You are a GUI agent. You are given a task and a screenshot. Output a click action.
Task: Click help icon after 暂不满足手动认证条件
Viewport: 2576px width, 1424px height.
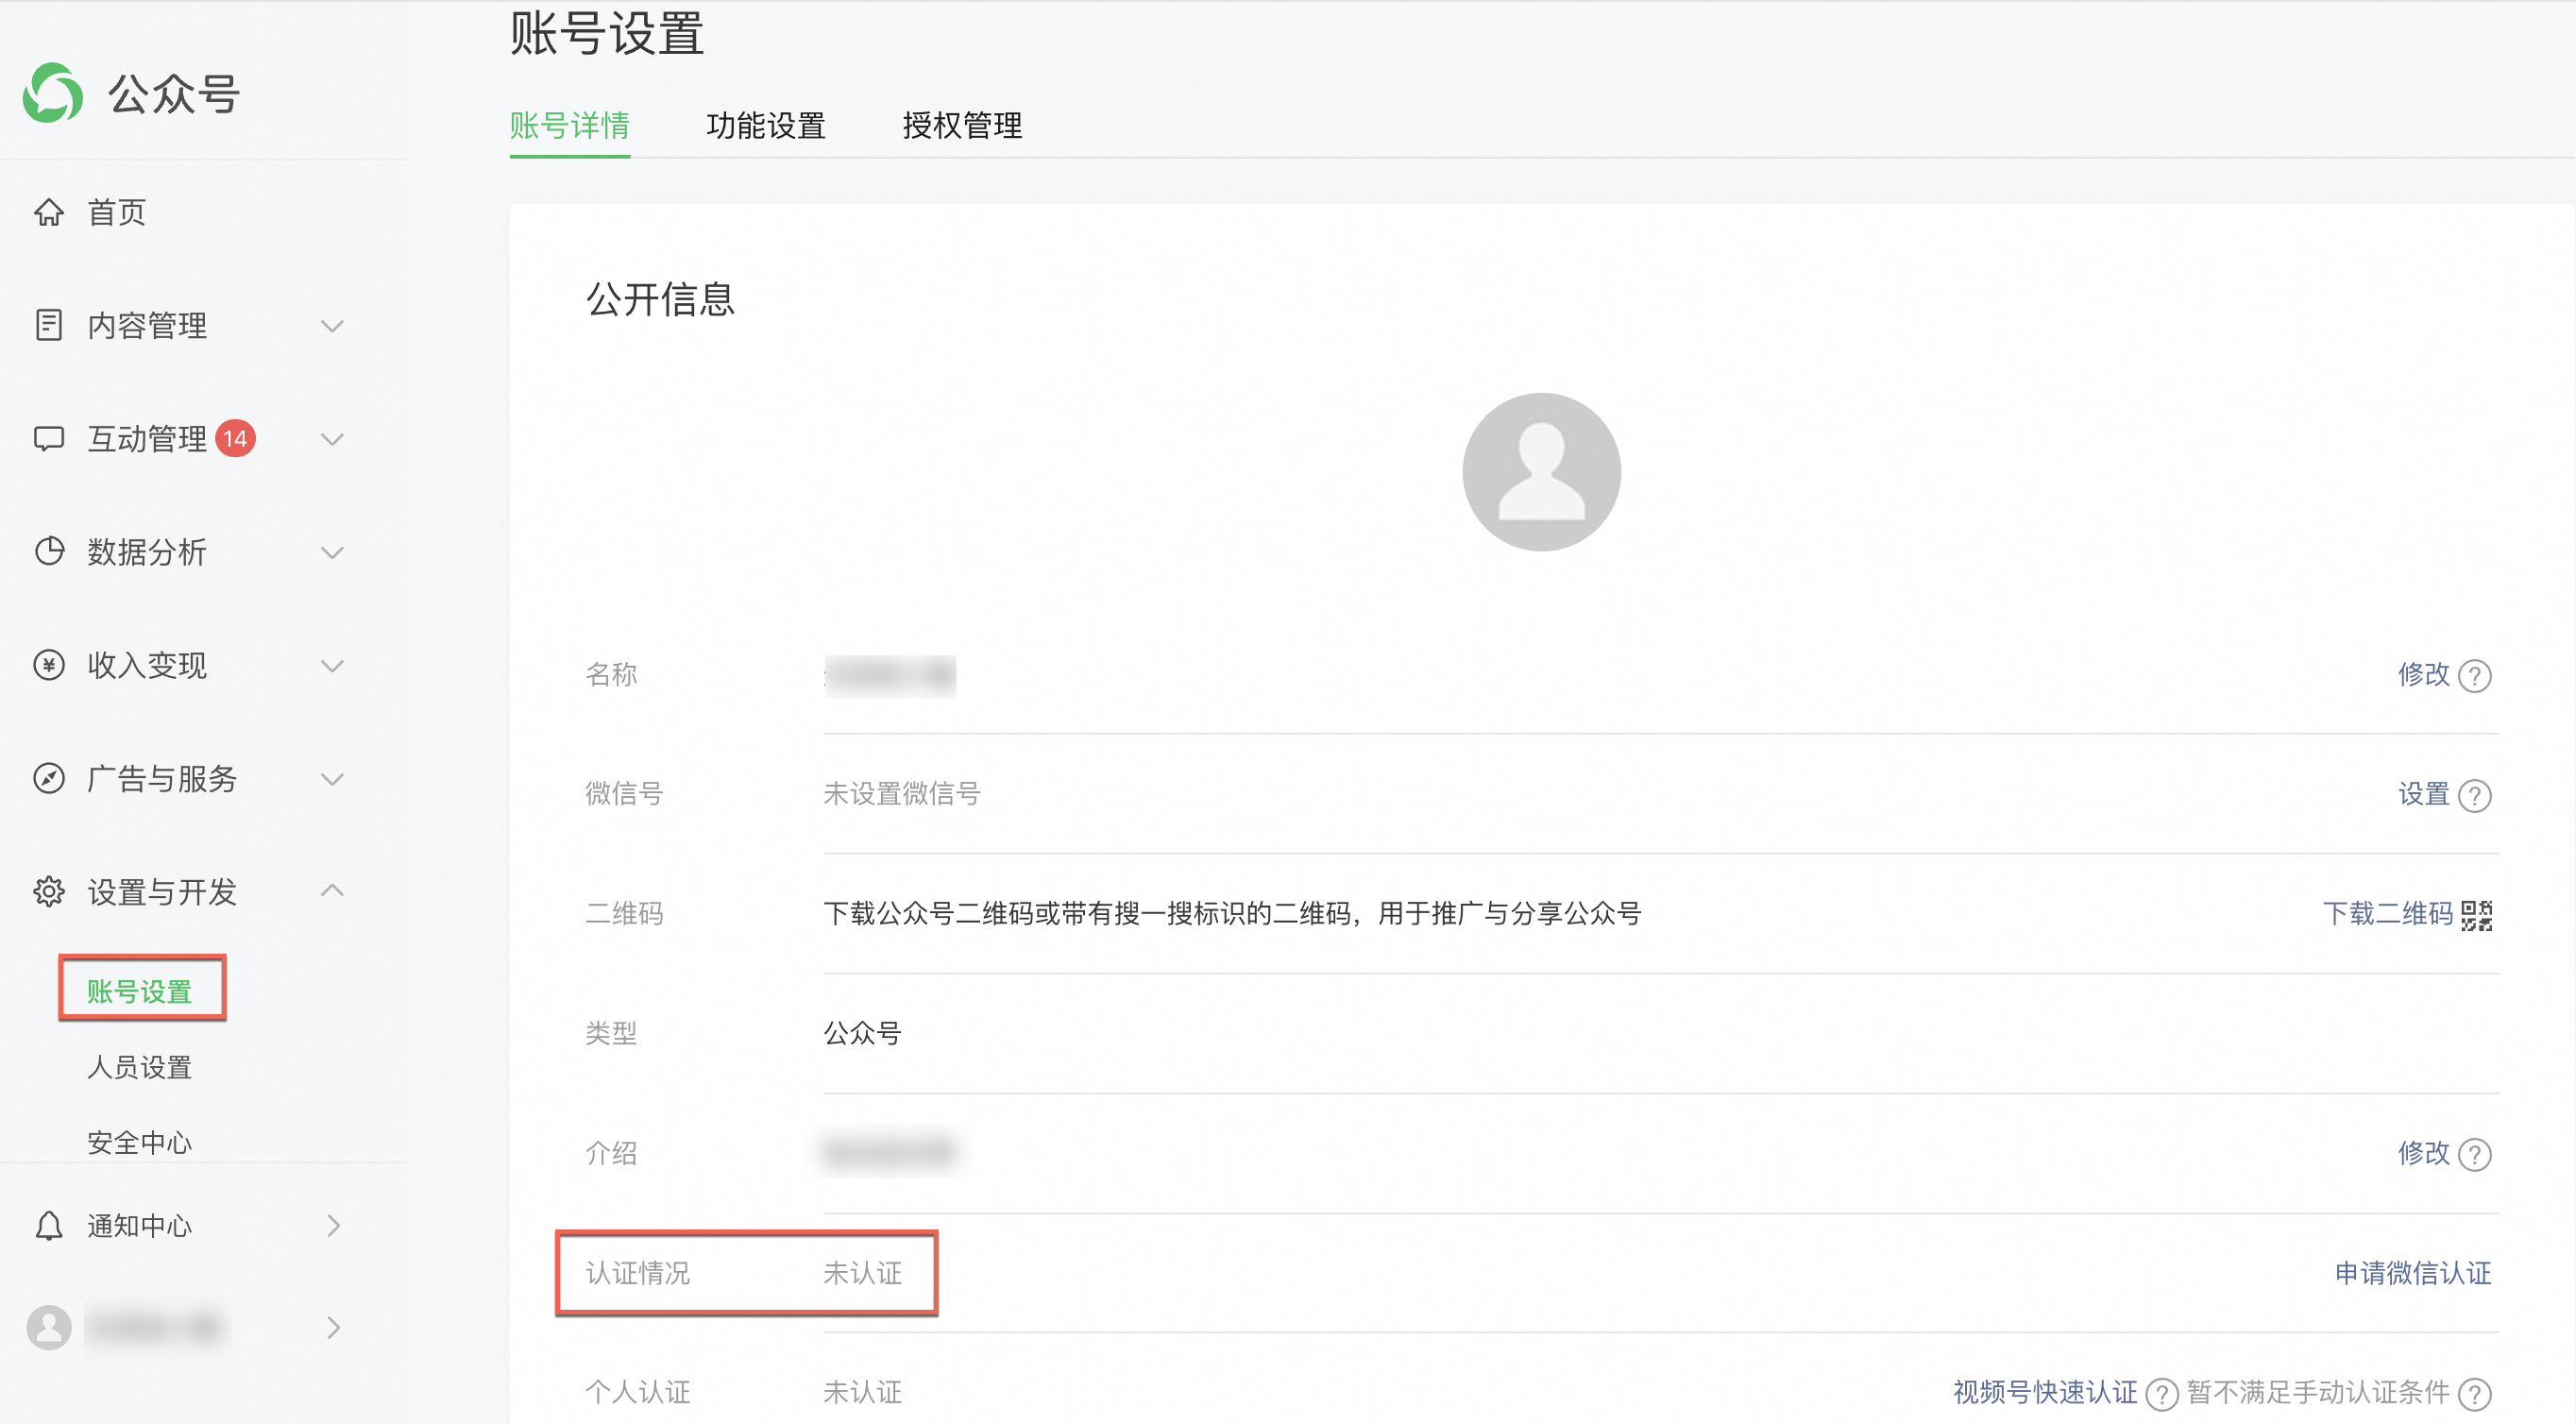click(x=2475, y=1393)
